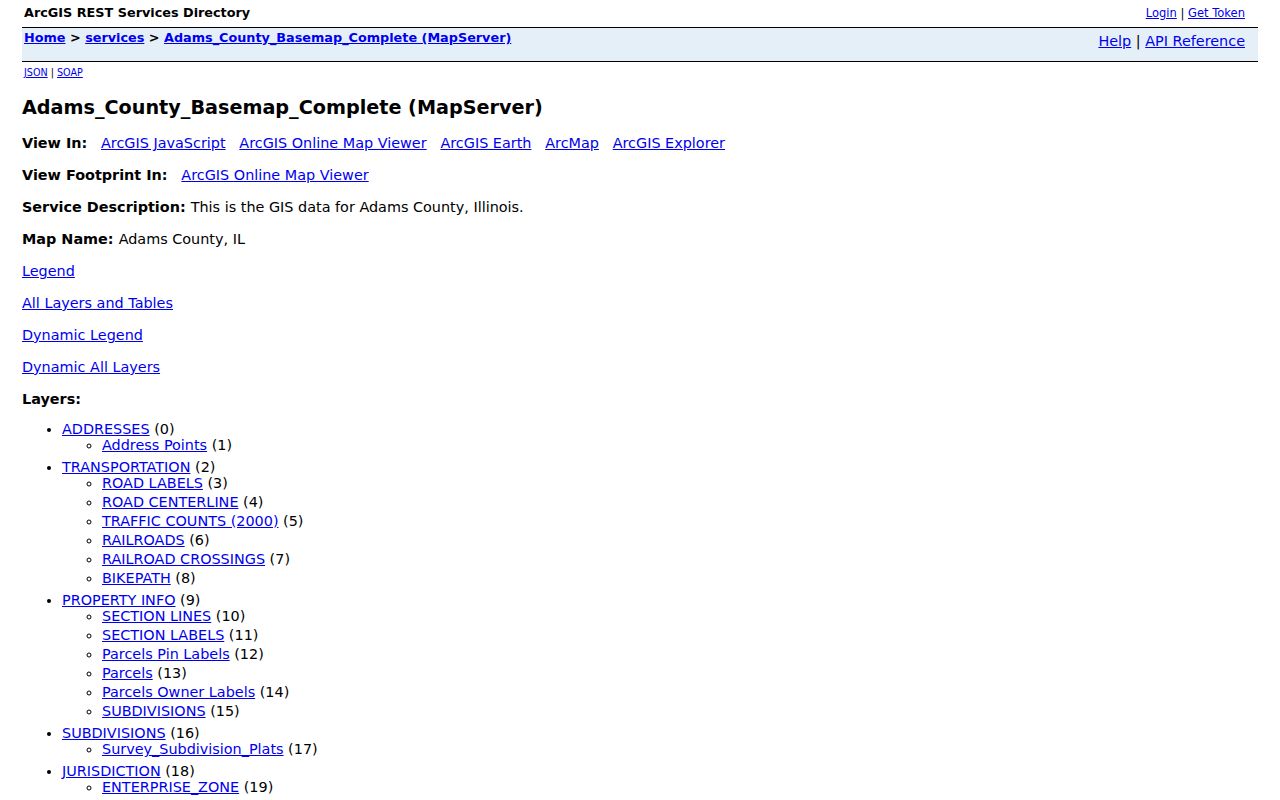Open the ADDRESSES layer group

106,429
